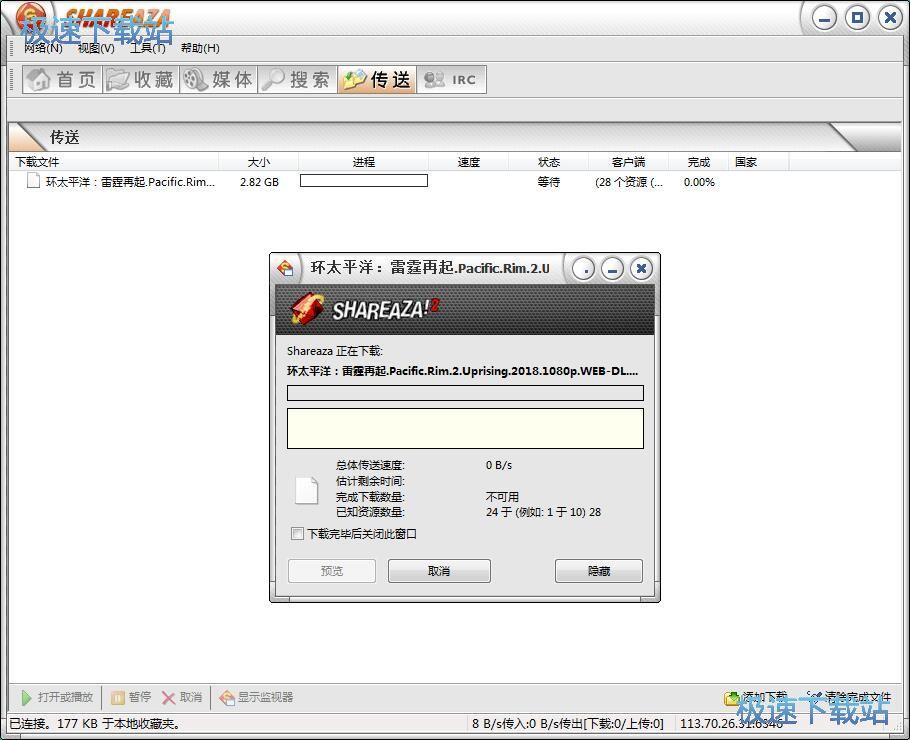Click the 隐藏 hide button
Viewport: 910px width, 740px height.
tap(599, 571)
